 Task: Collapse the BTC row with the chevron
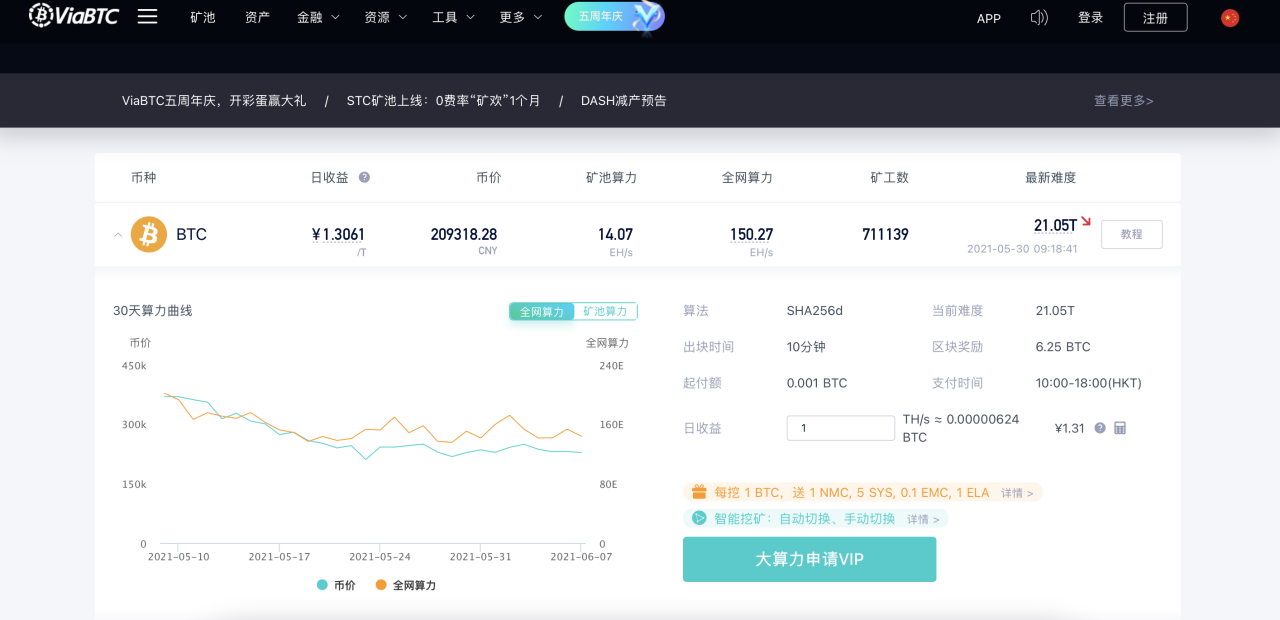click(x=117, y=234)
